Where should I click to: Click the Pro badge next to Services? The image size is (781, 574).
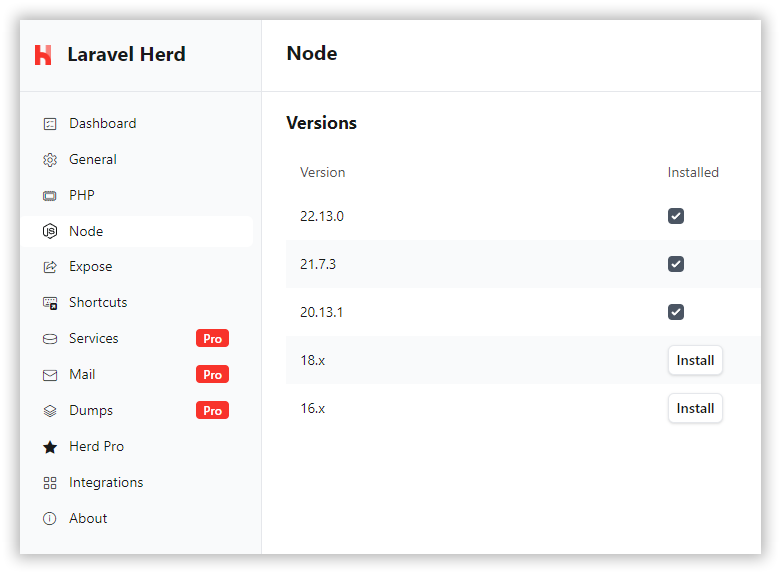click(x=212, y=338)
